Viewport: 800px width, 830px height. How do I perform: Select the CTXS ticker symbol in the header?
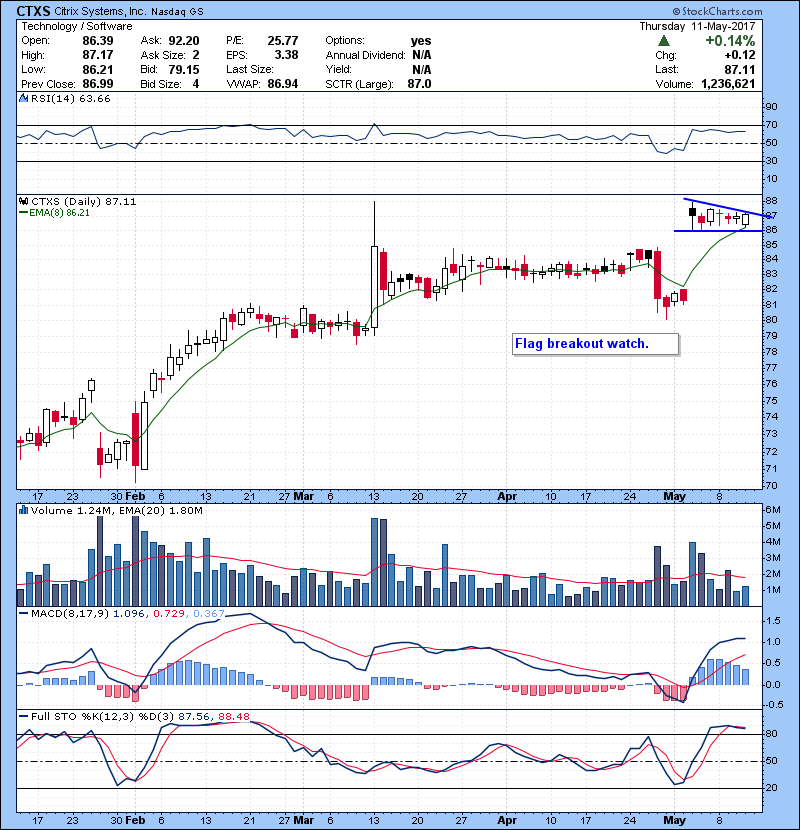pos(33,11)
